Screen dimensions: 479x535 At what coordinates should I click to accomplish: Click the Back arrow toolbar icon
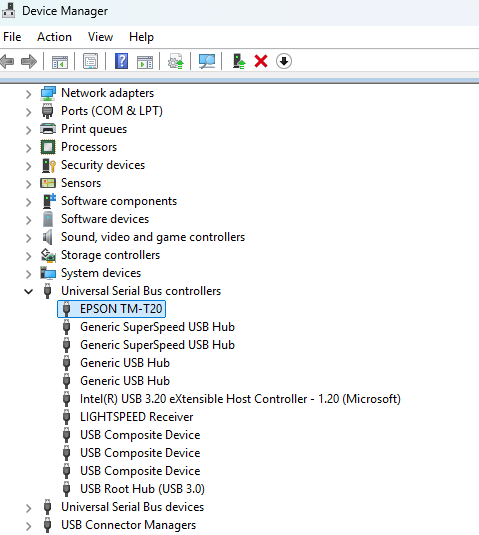[8, 62]
